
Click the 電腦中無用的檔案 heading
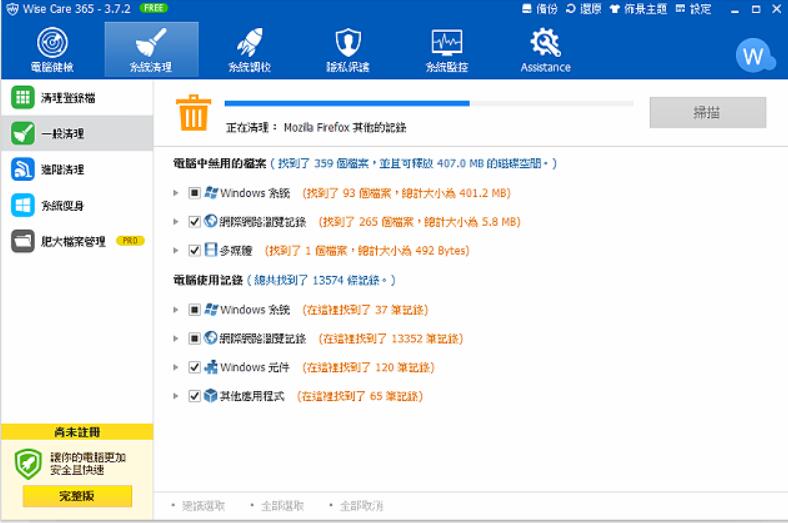[x=220, y=163]
